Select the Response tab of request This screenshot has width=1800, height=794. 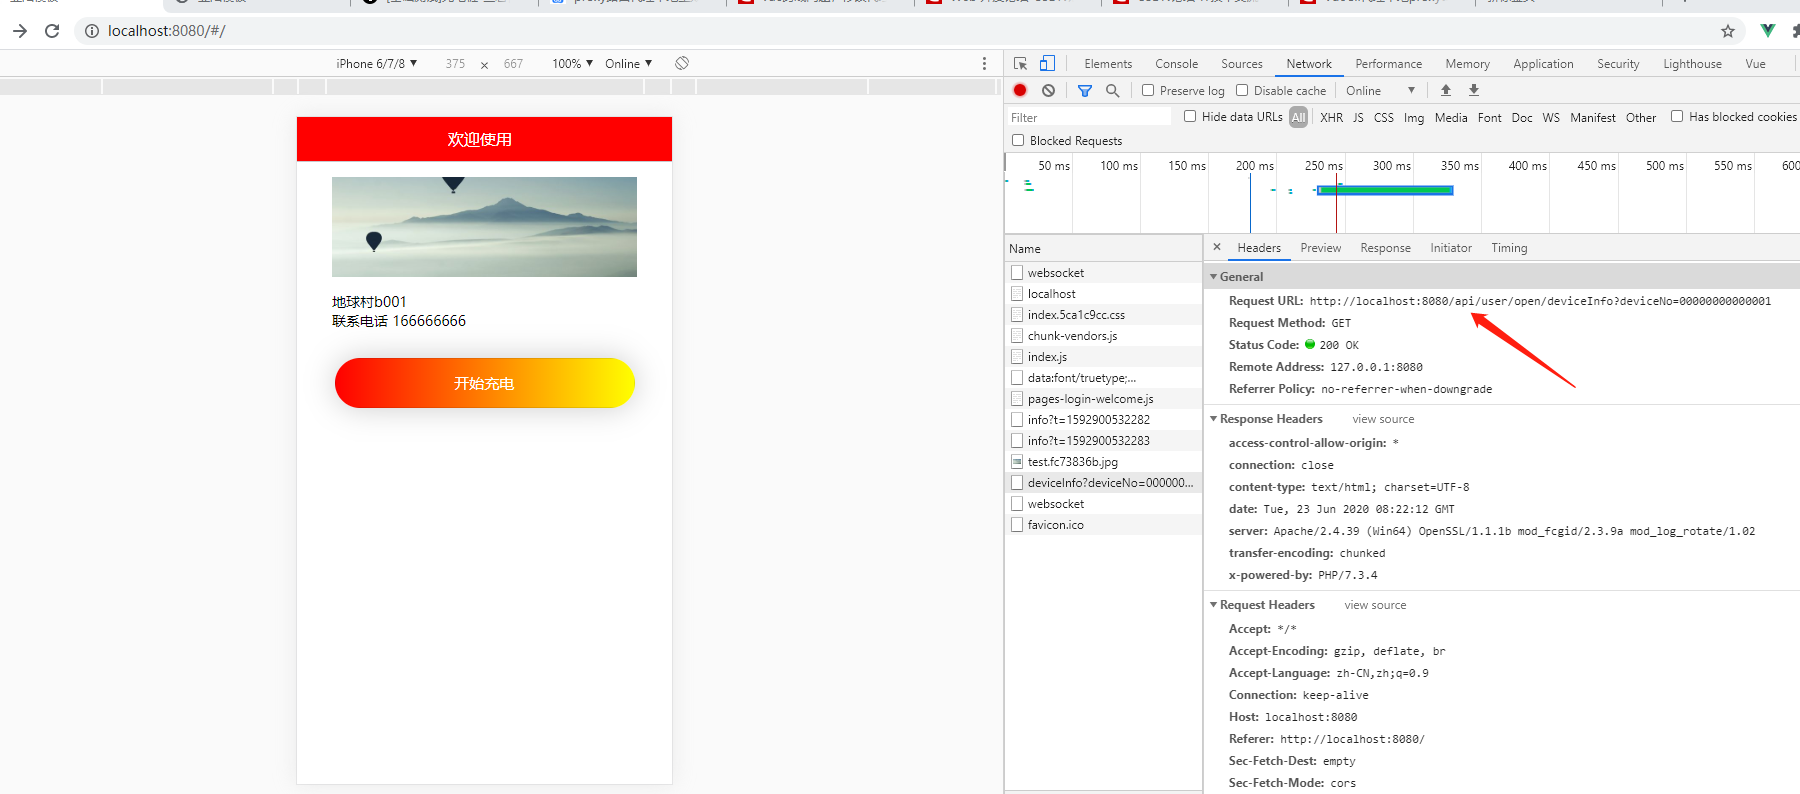pos(1385,248)
